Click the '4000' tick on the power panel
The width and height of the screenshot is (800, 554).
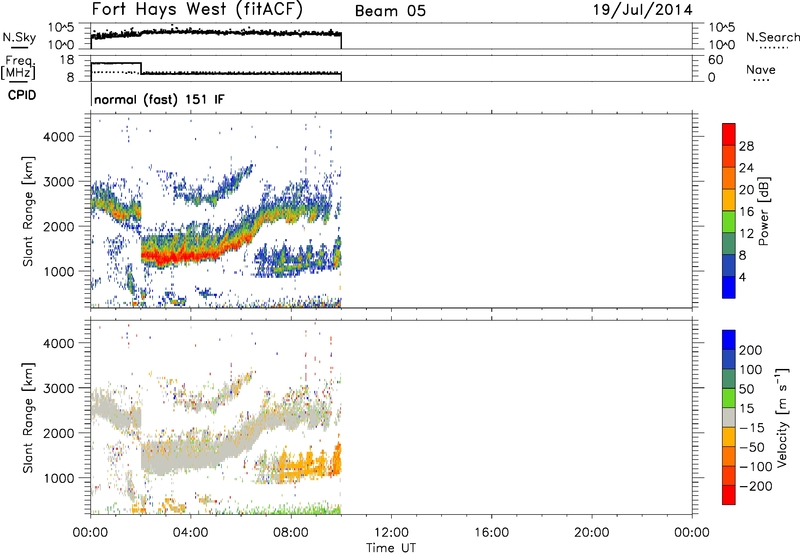pos(58,137)
